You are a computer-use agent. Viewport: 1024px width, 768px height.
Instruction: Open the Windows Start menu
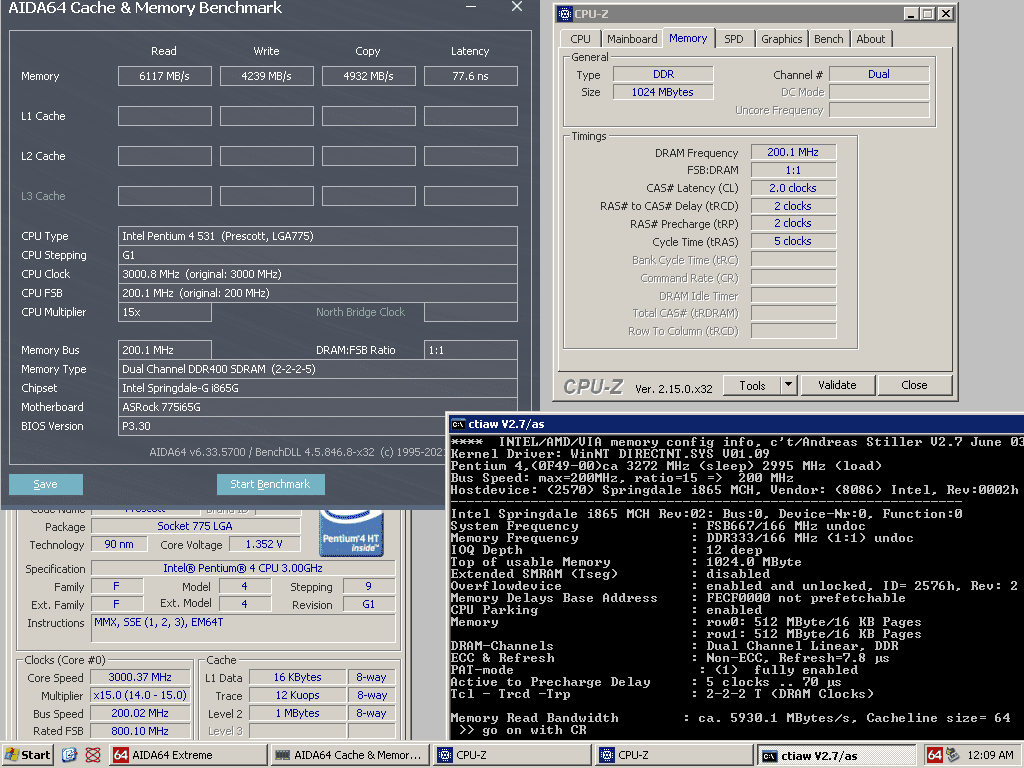coord(28,755)
